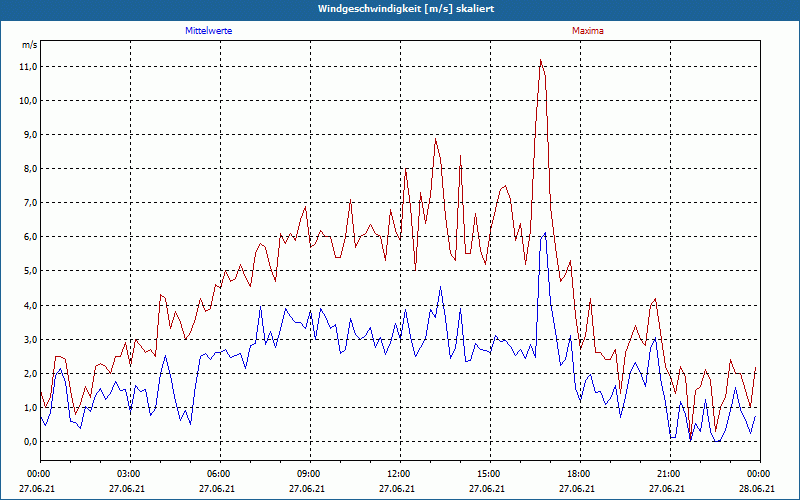Click the 27.06.21 date under 06:00
Image resolution: width=800 pixels, height=500 pixels.
coord(217,489)
